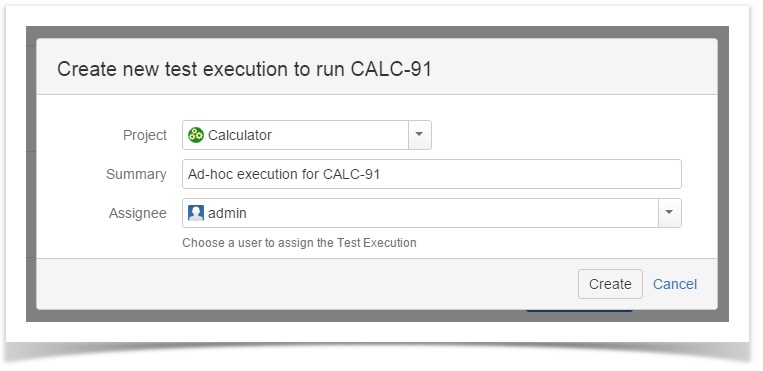Focus the Summary input field
This screenshot has width=763, height=371.
click(432, 174)
